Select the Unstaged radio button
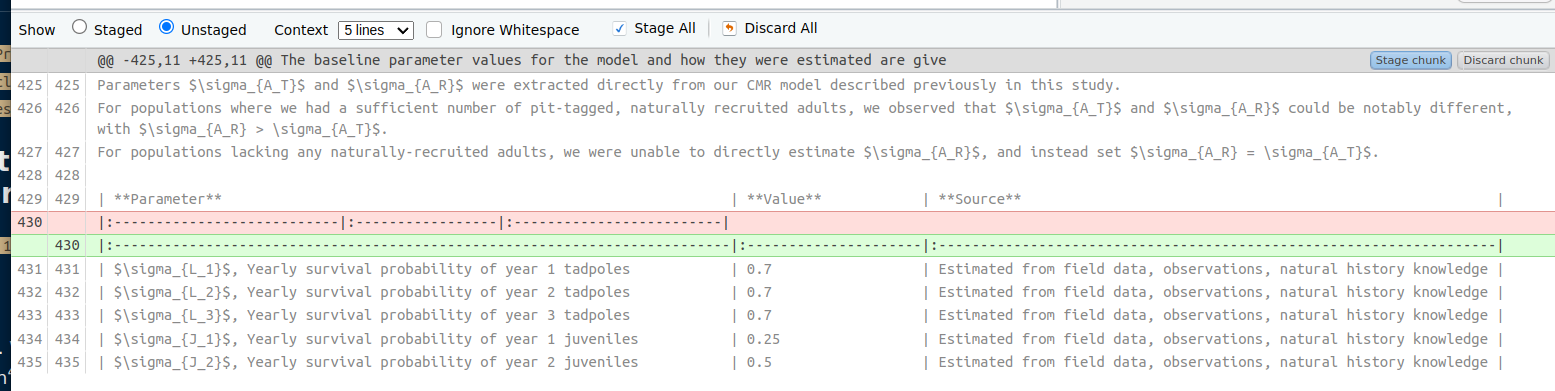Viewport: 1555px width, 391px height. point(167,29)
